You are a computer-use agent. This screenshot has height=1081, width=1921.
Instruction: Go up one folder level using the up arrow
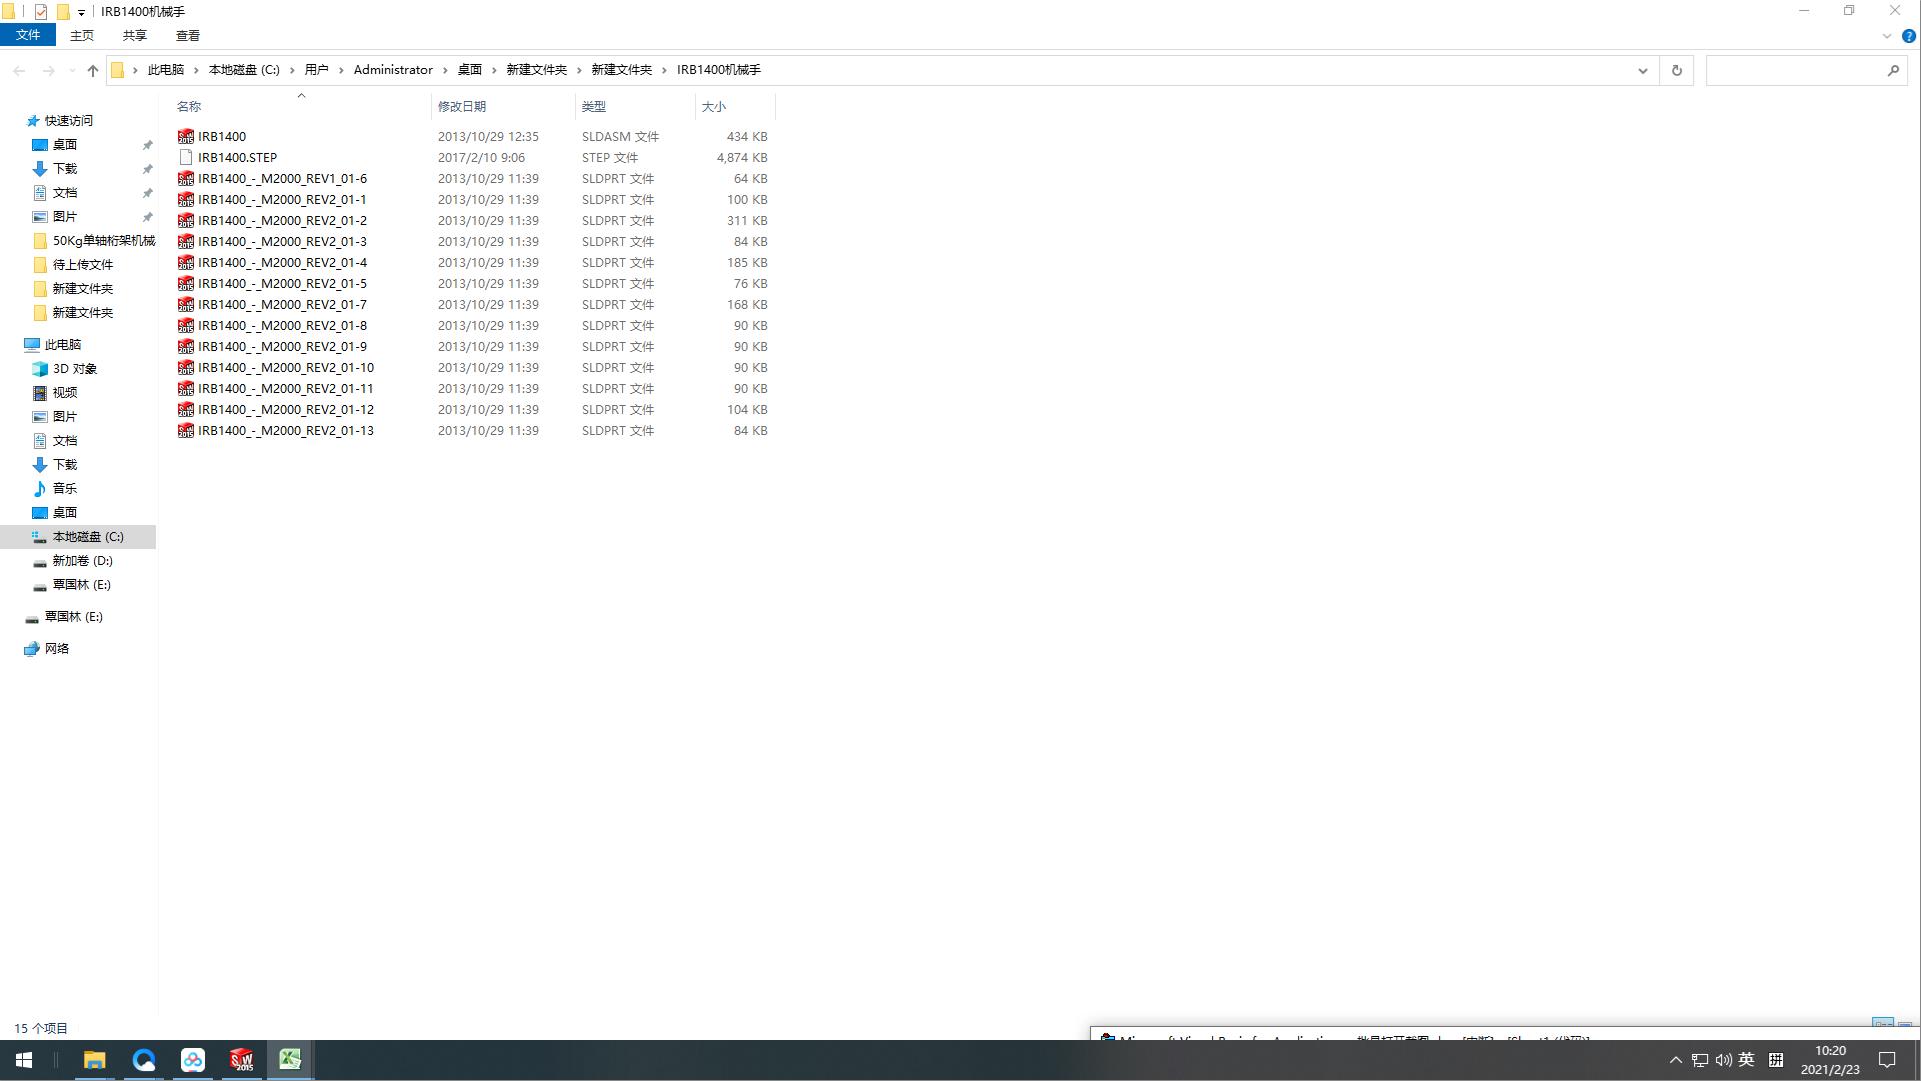(93, 70)
